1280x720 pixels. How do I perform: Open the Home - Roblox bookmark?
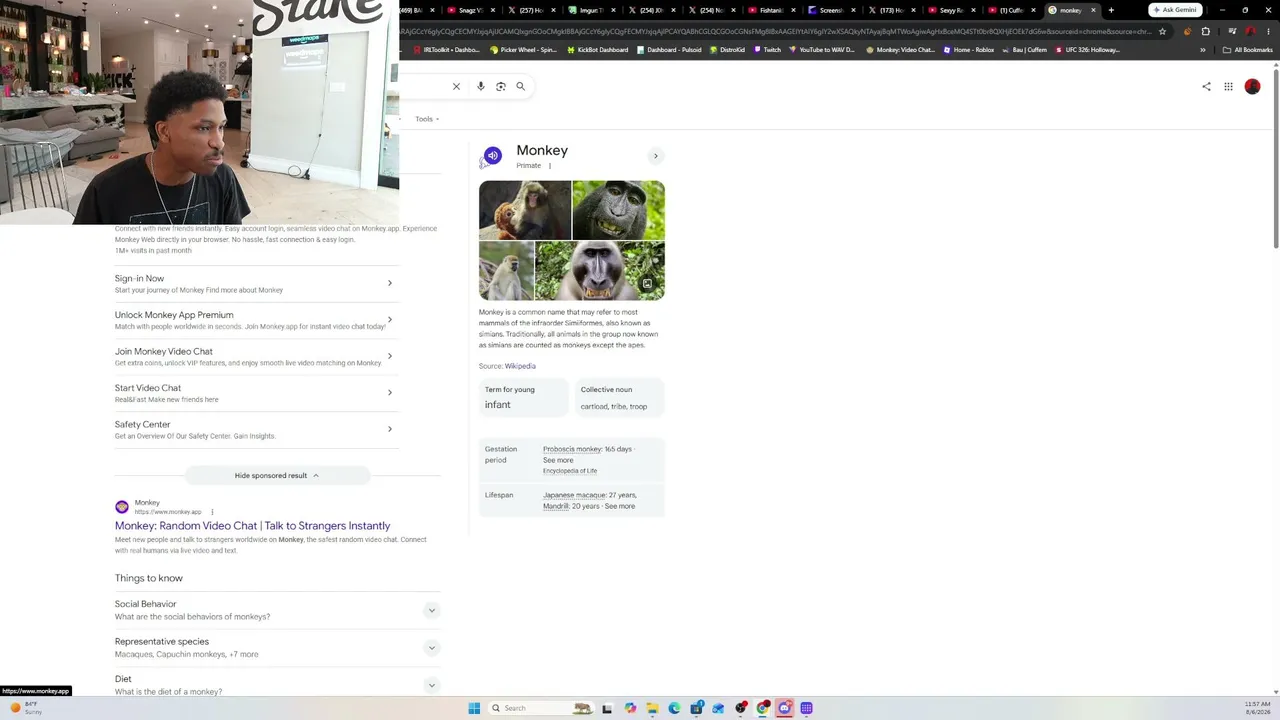969,50
